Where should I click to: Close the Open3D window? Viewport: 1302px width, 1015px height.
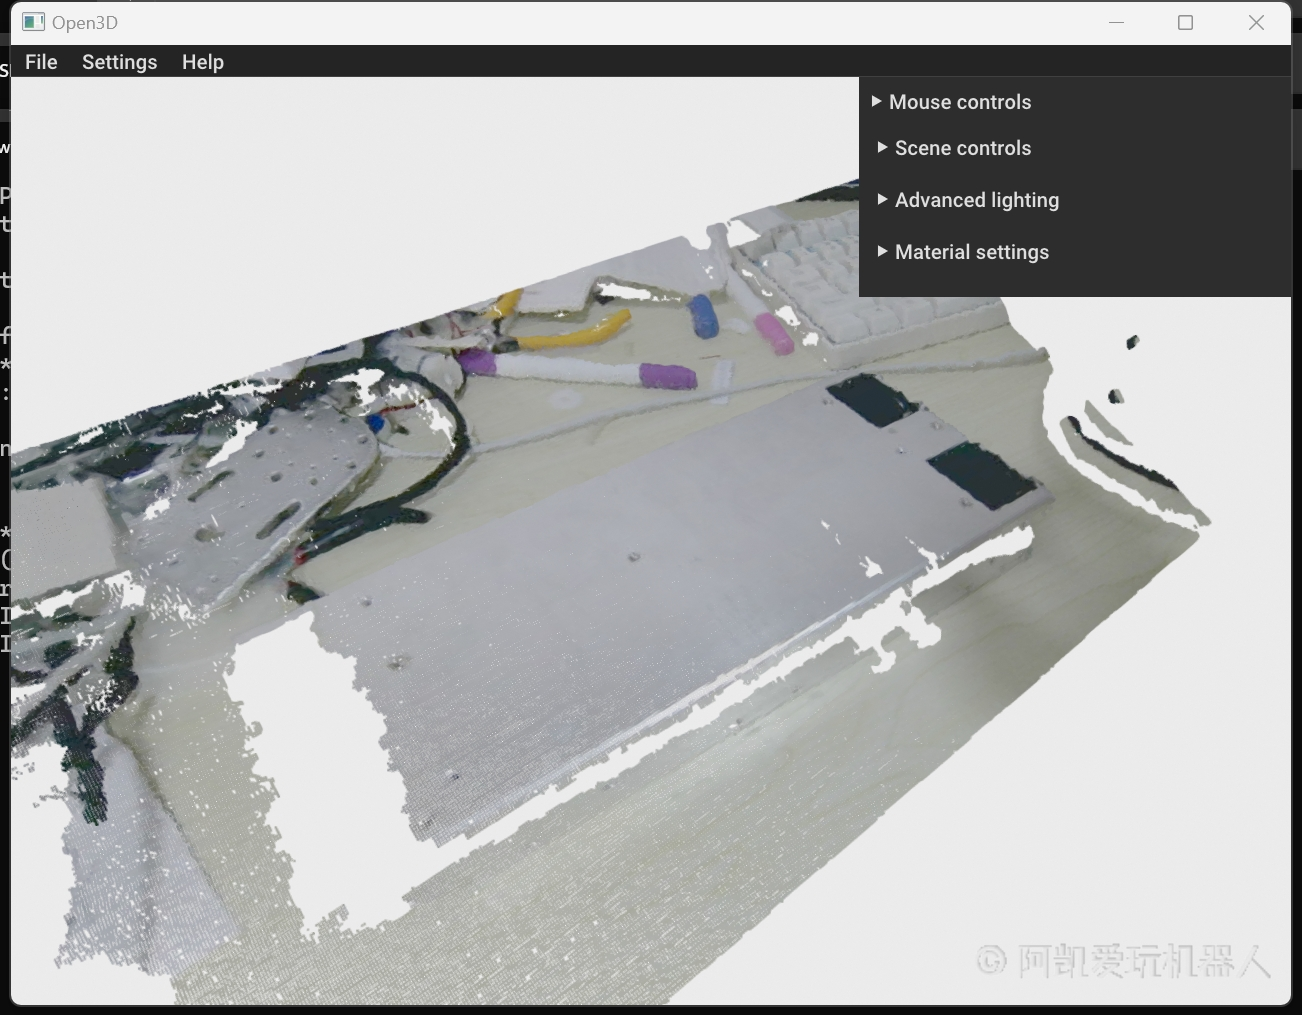tap(1256, 22)
